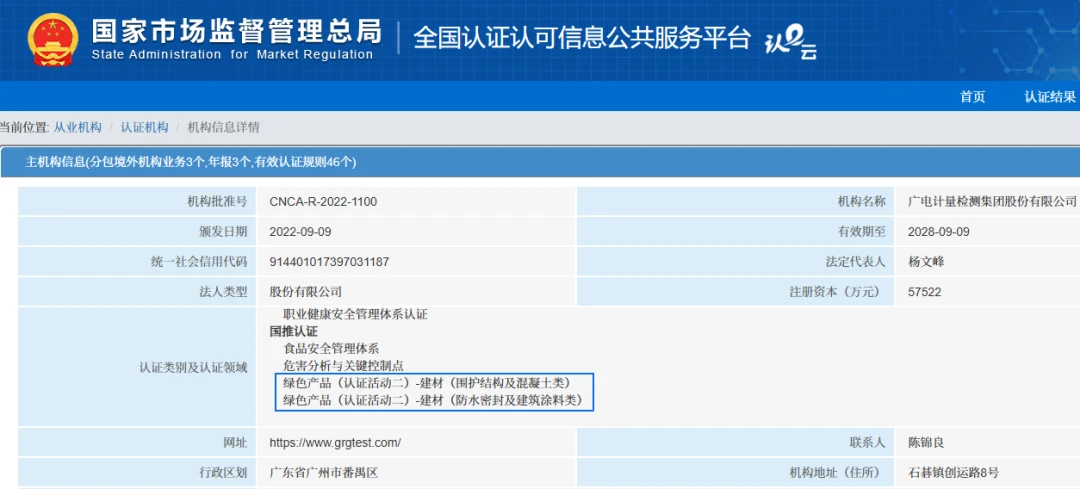Go to 认证机构 breadcrumb link
1080x489 pixels.
click(145, 127)
